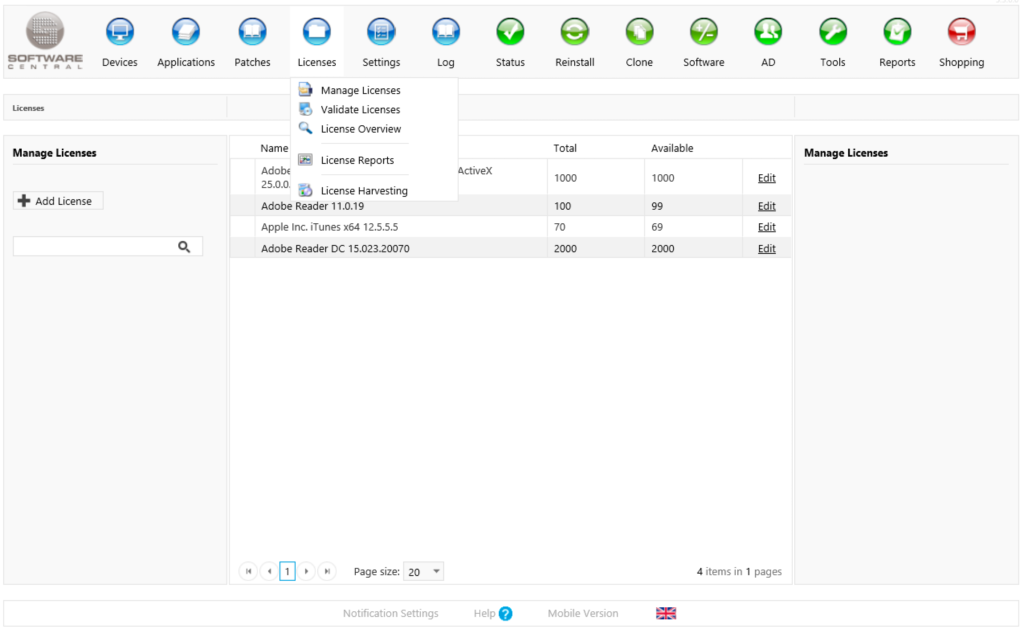The height and width of the screenshot is (629, 1024).
Task: Open the Software toolbar icon
Action: (x=703, y=31)
